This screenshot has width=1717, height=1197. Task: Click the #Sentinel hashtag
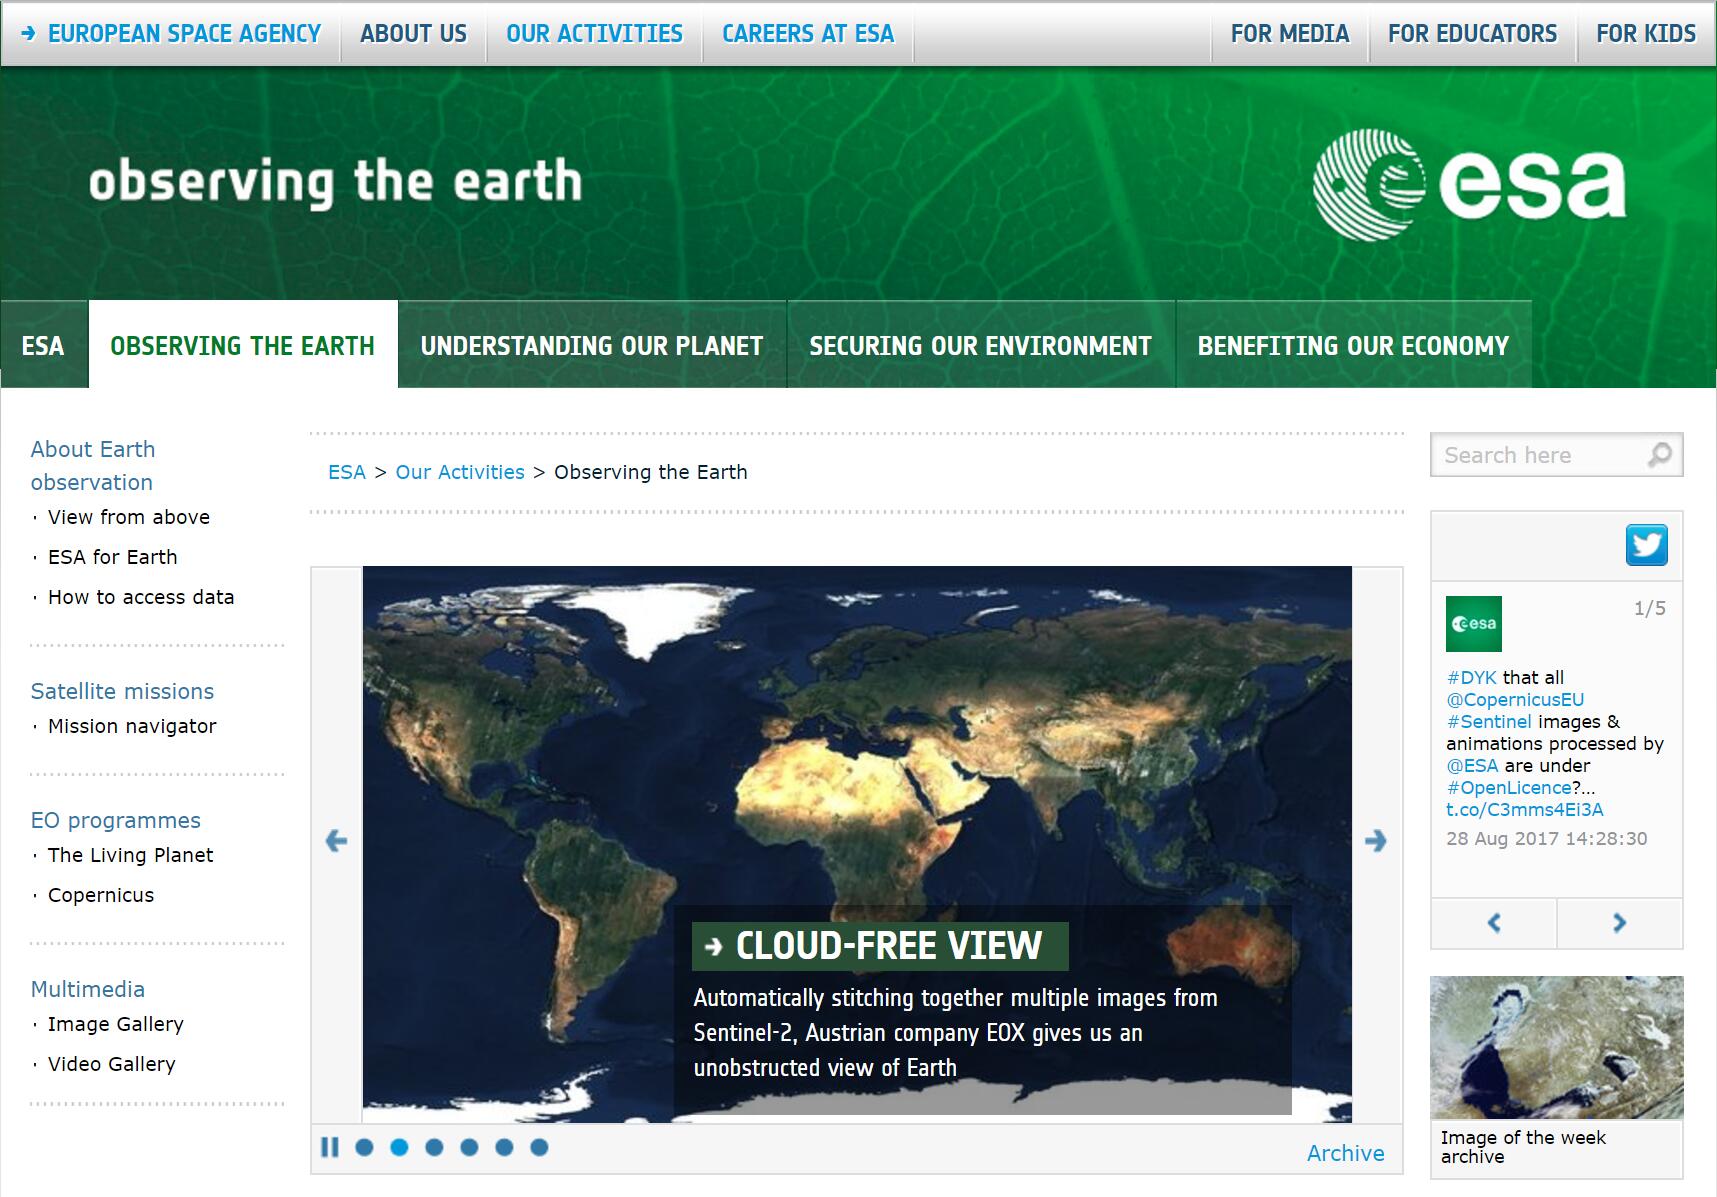(1489, 721)
